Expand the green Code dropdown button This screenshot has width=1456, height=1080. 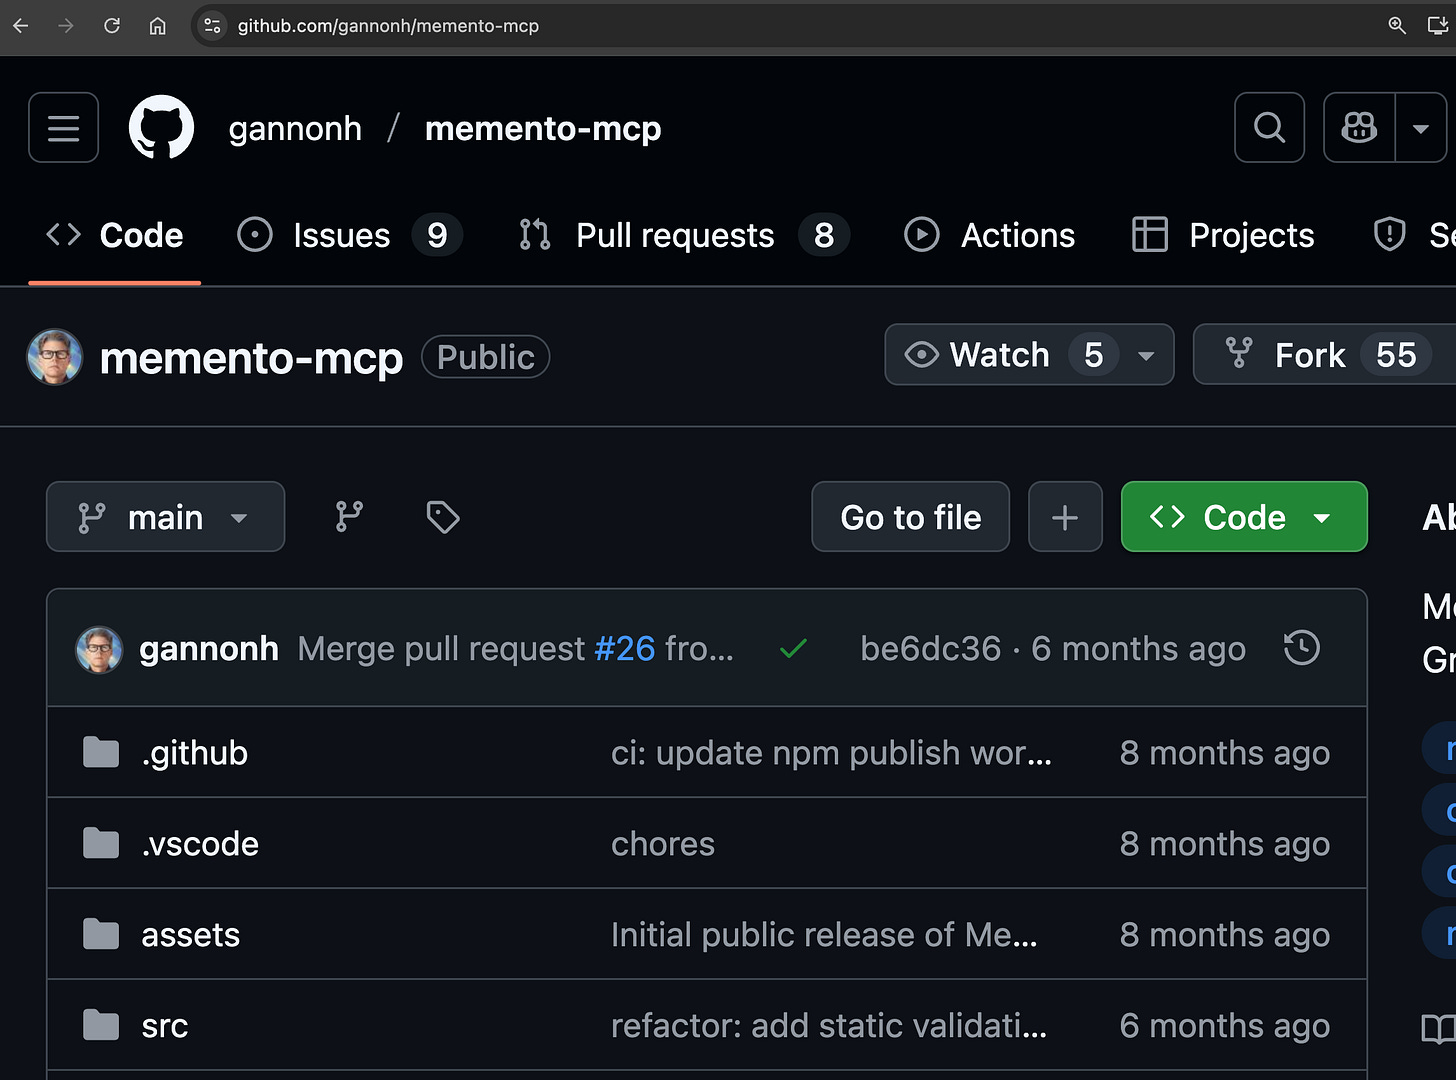point(1244,517)
